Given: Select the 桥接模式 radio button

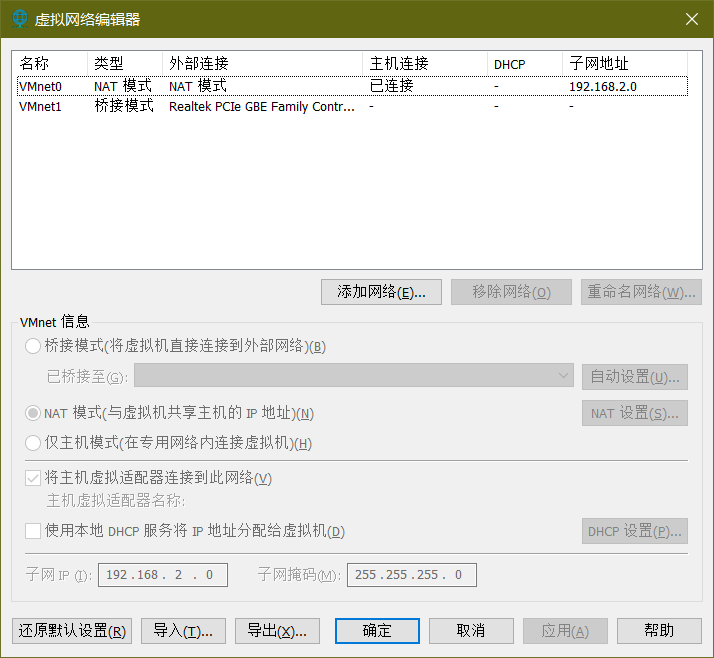Looking at the screenshot, I should point(33,347).
